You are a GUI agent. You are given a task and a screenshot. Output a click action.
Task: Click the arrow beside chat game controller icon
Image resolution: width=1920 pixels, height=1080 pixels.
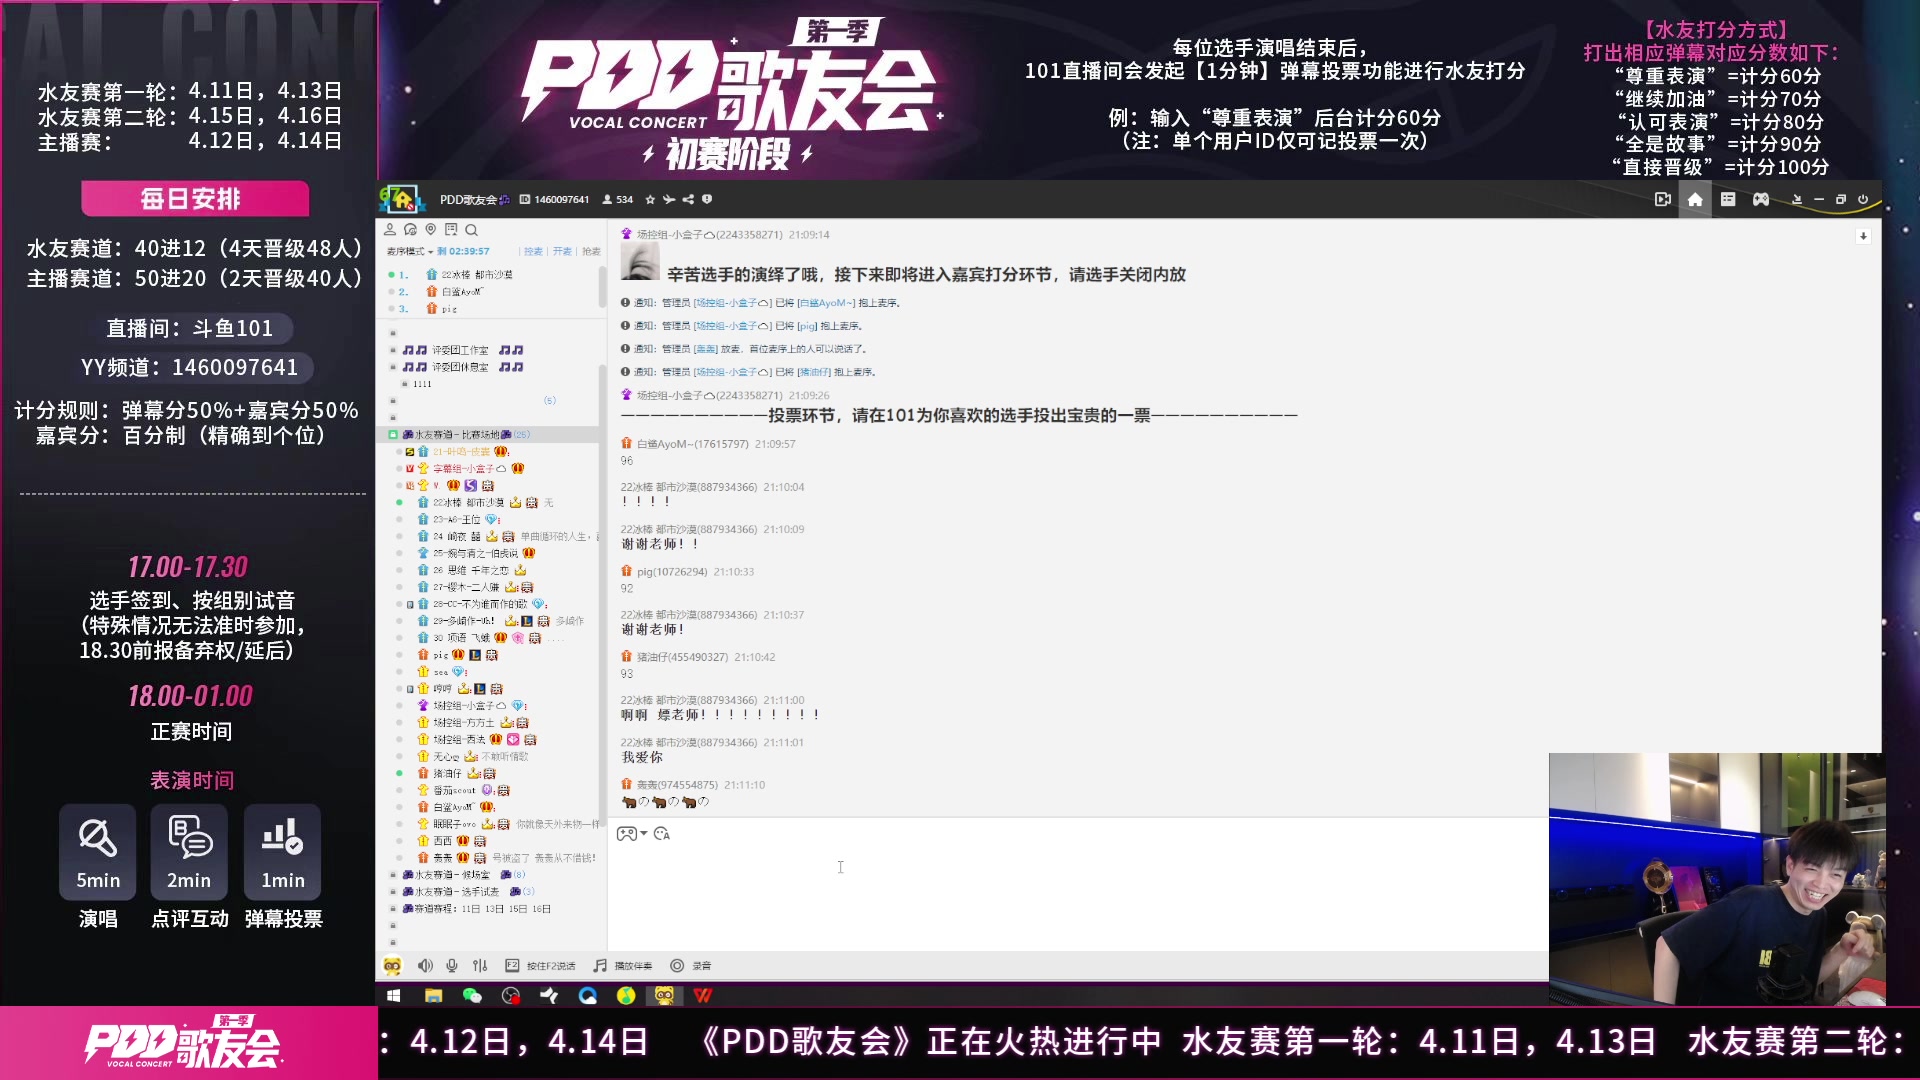point(644,834)
